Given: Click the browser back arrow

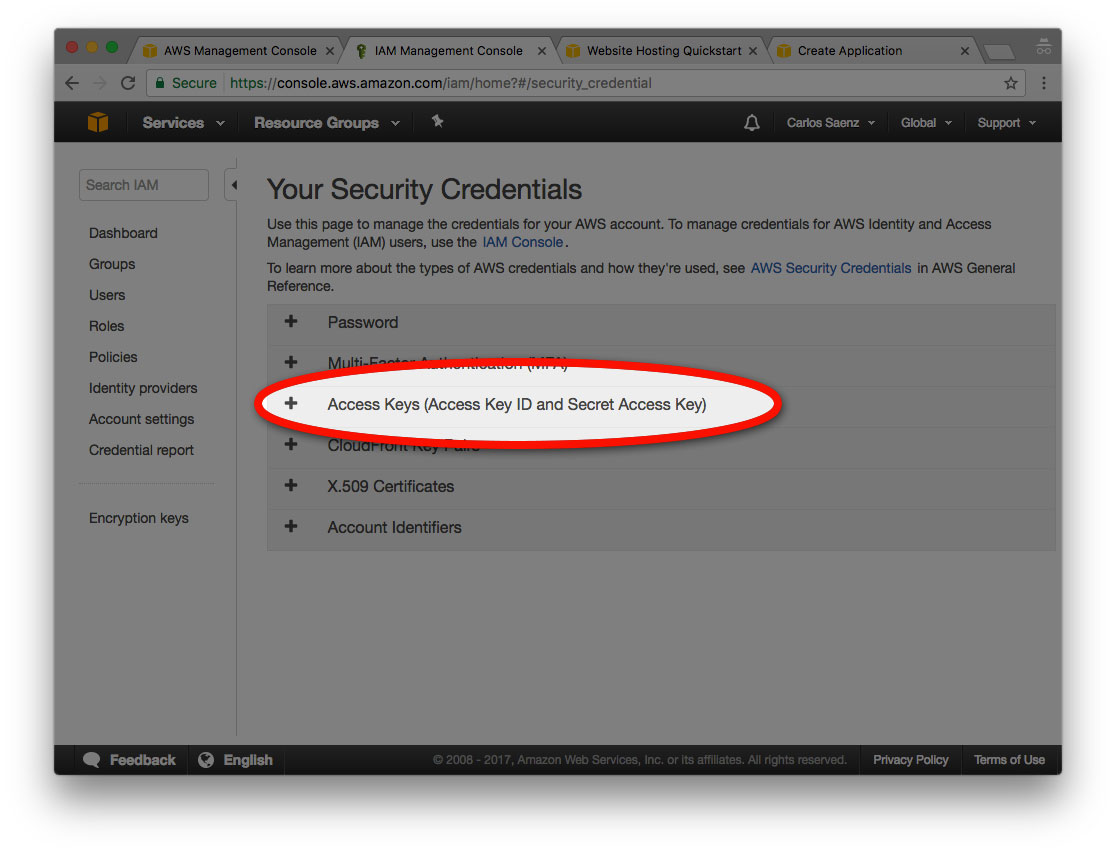Looking at the screenshot, I should 72,83.
